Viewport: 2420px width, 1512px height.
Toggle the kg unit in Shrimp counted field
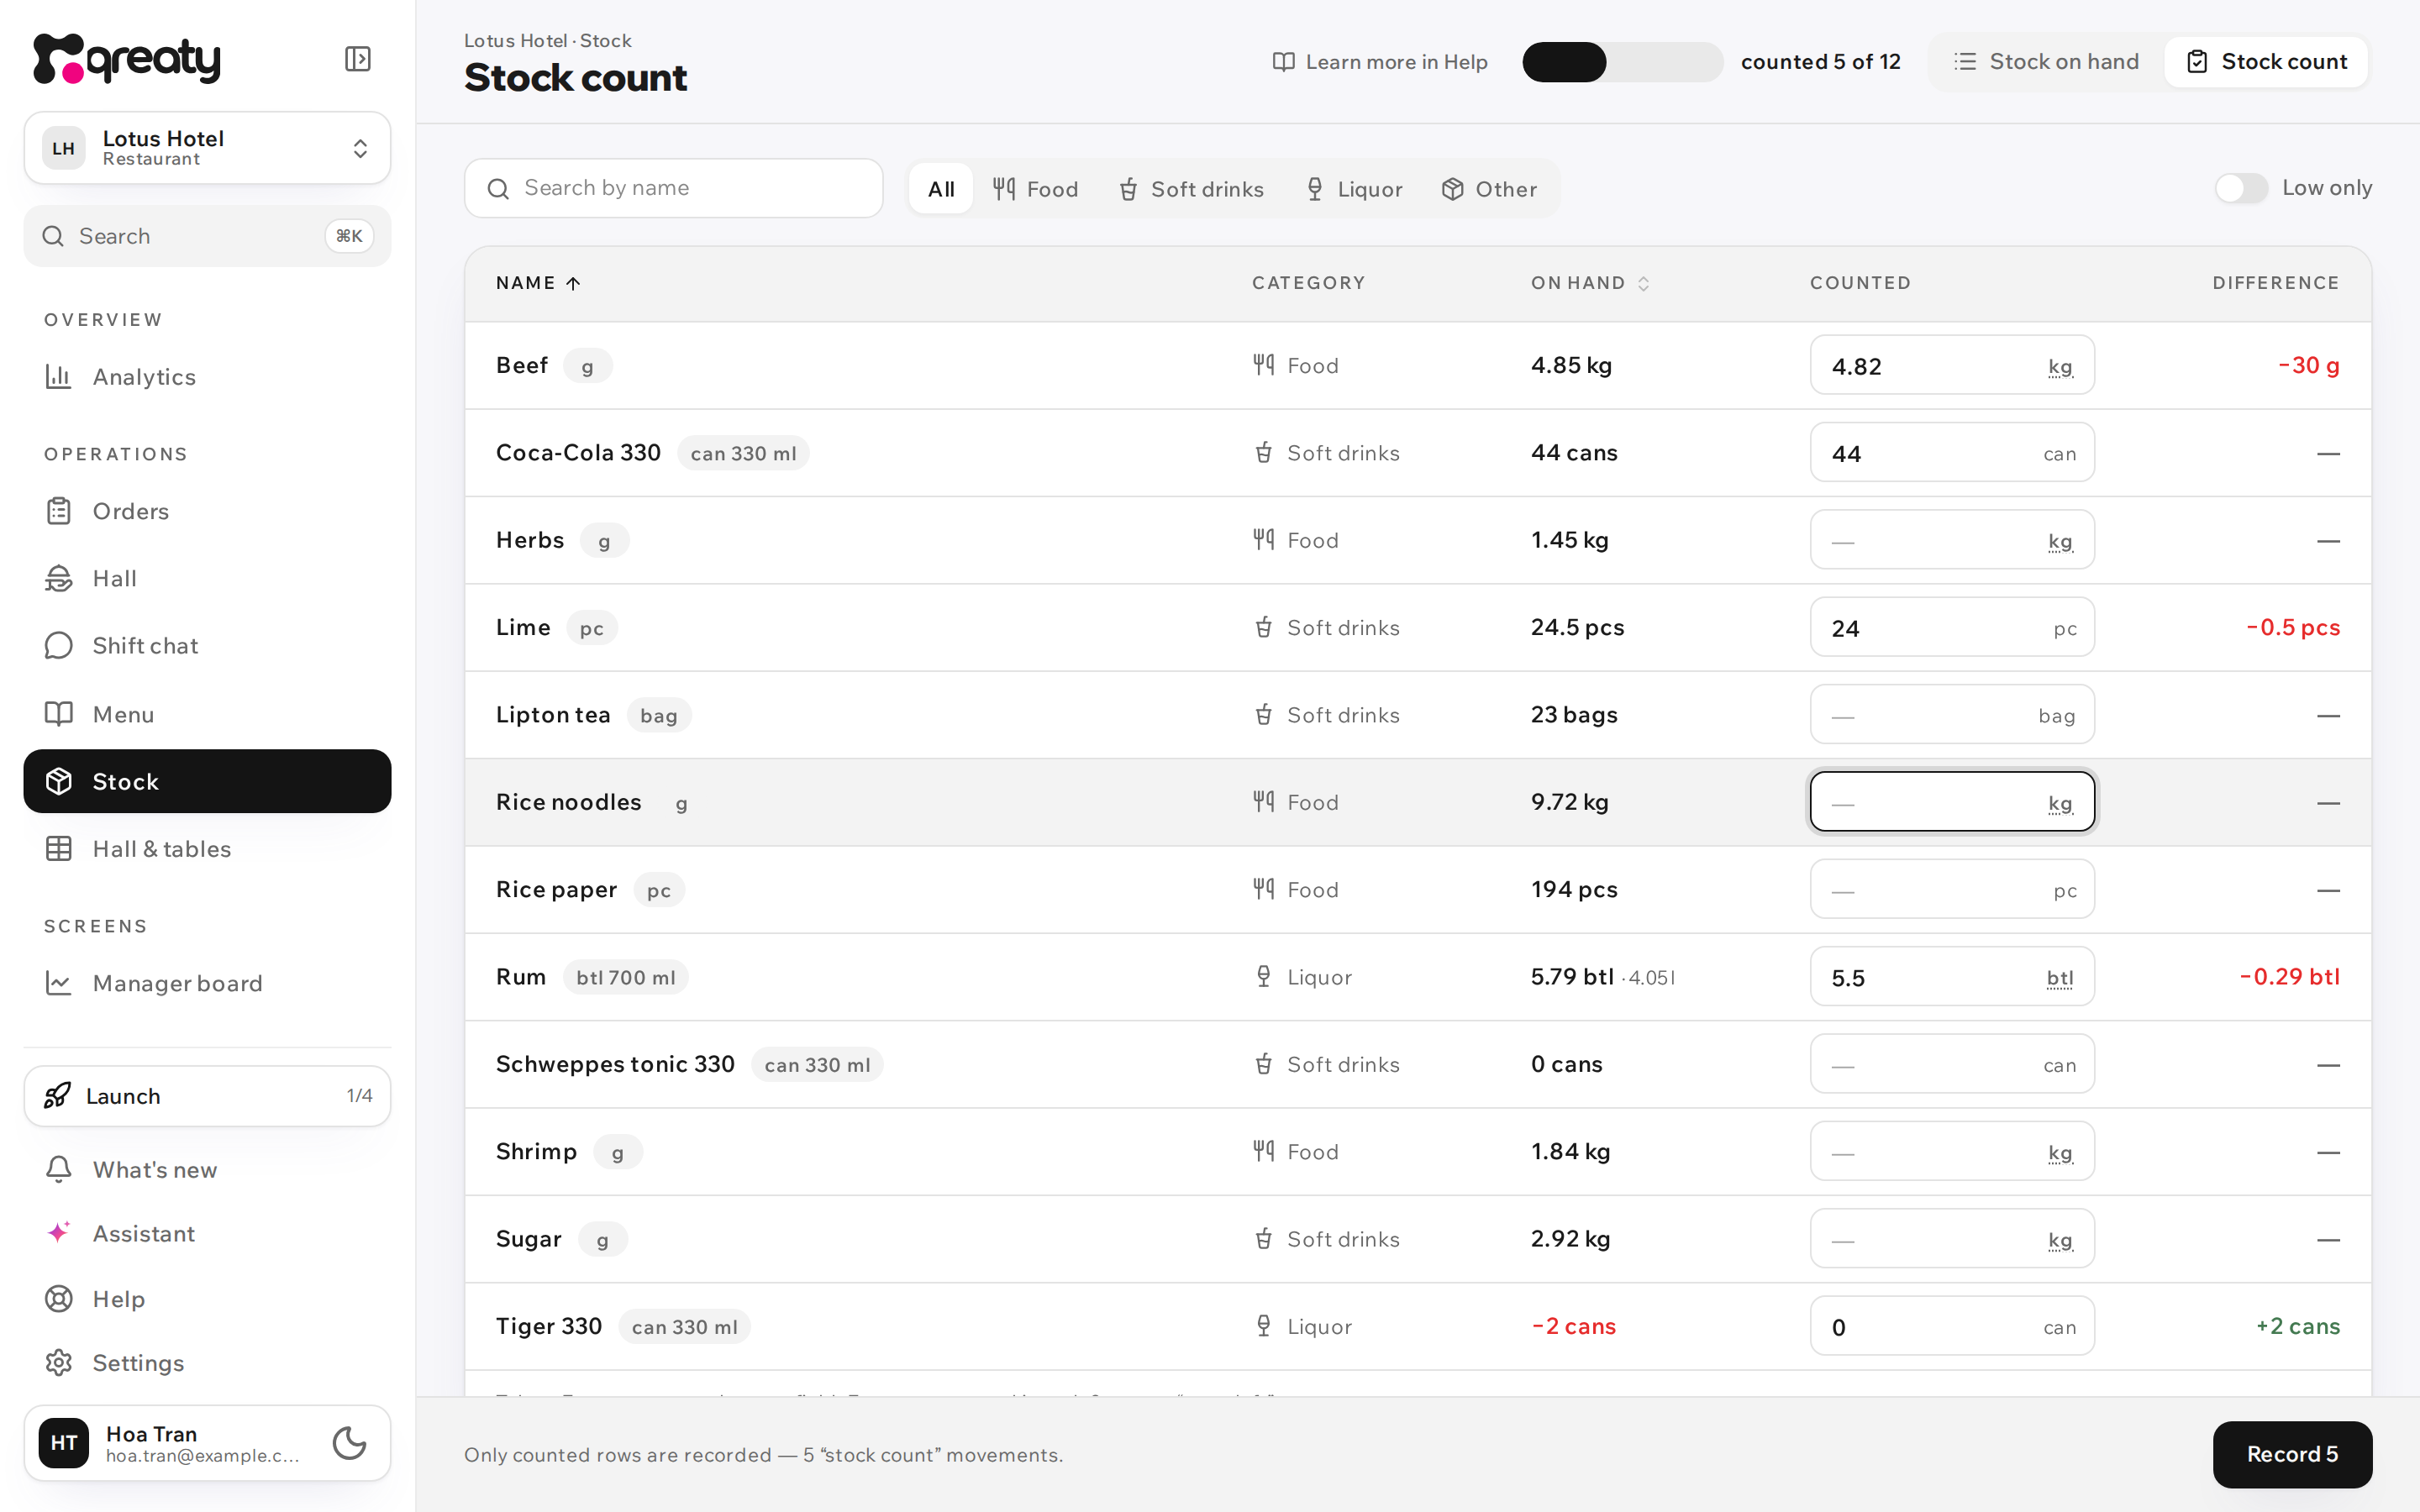tap(2060, 1153)
